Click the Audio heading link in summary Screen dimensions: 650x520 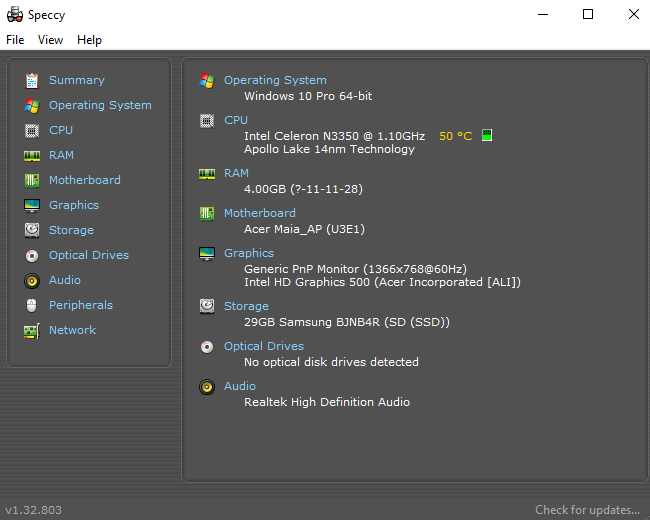(x=240, y=386)
